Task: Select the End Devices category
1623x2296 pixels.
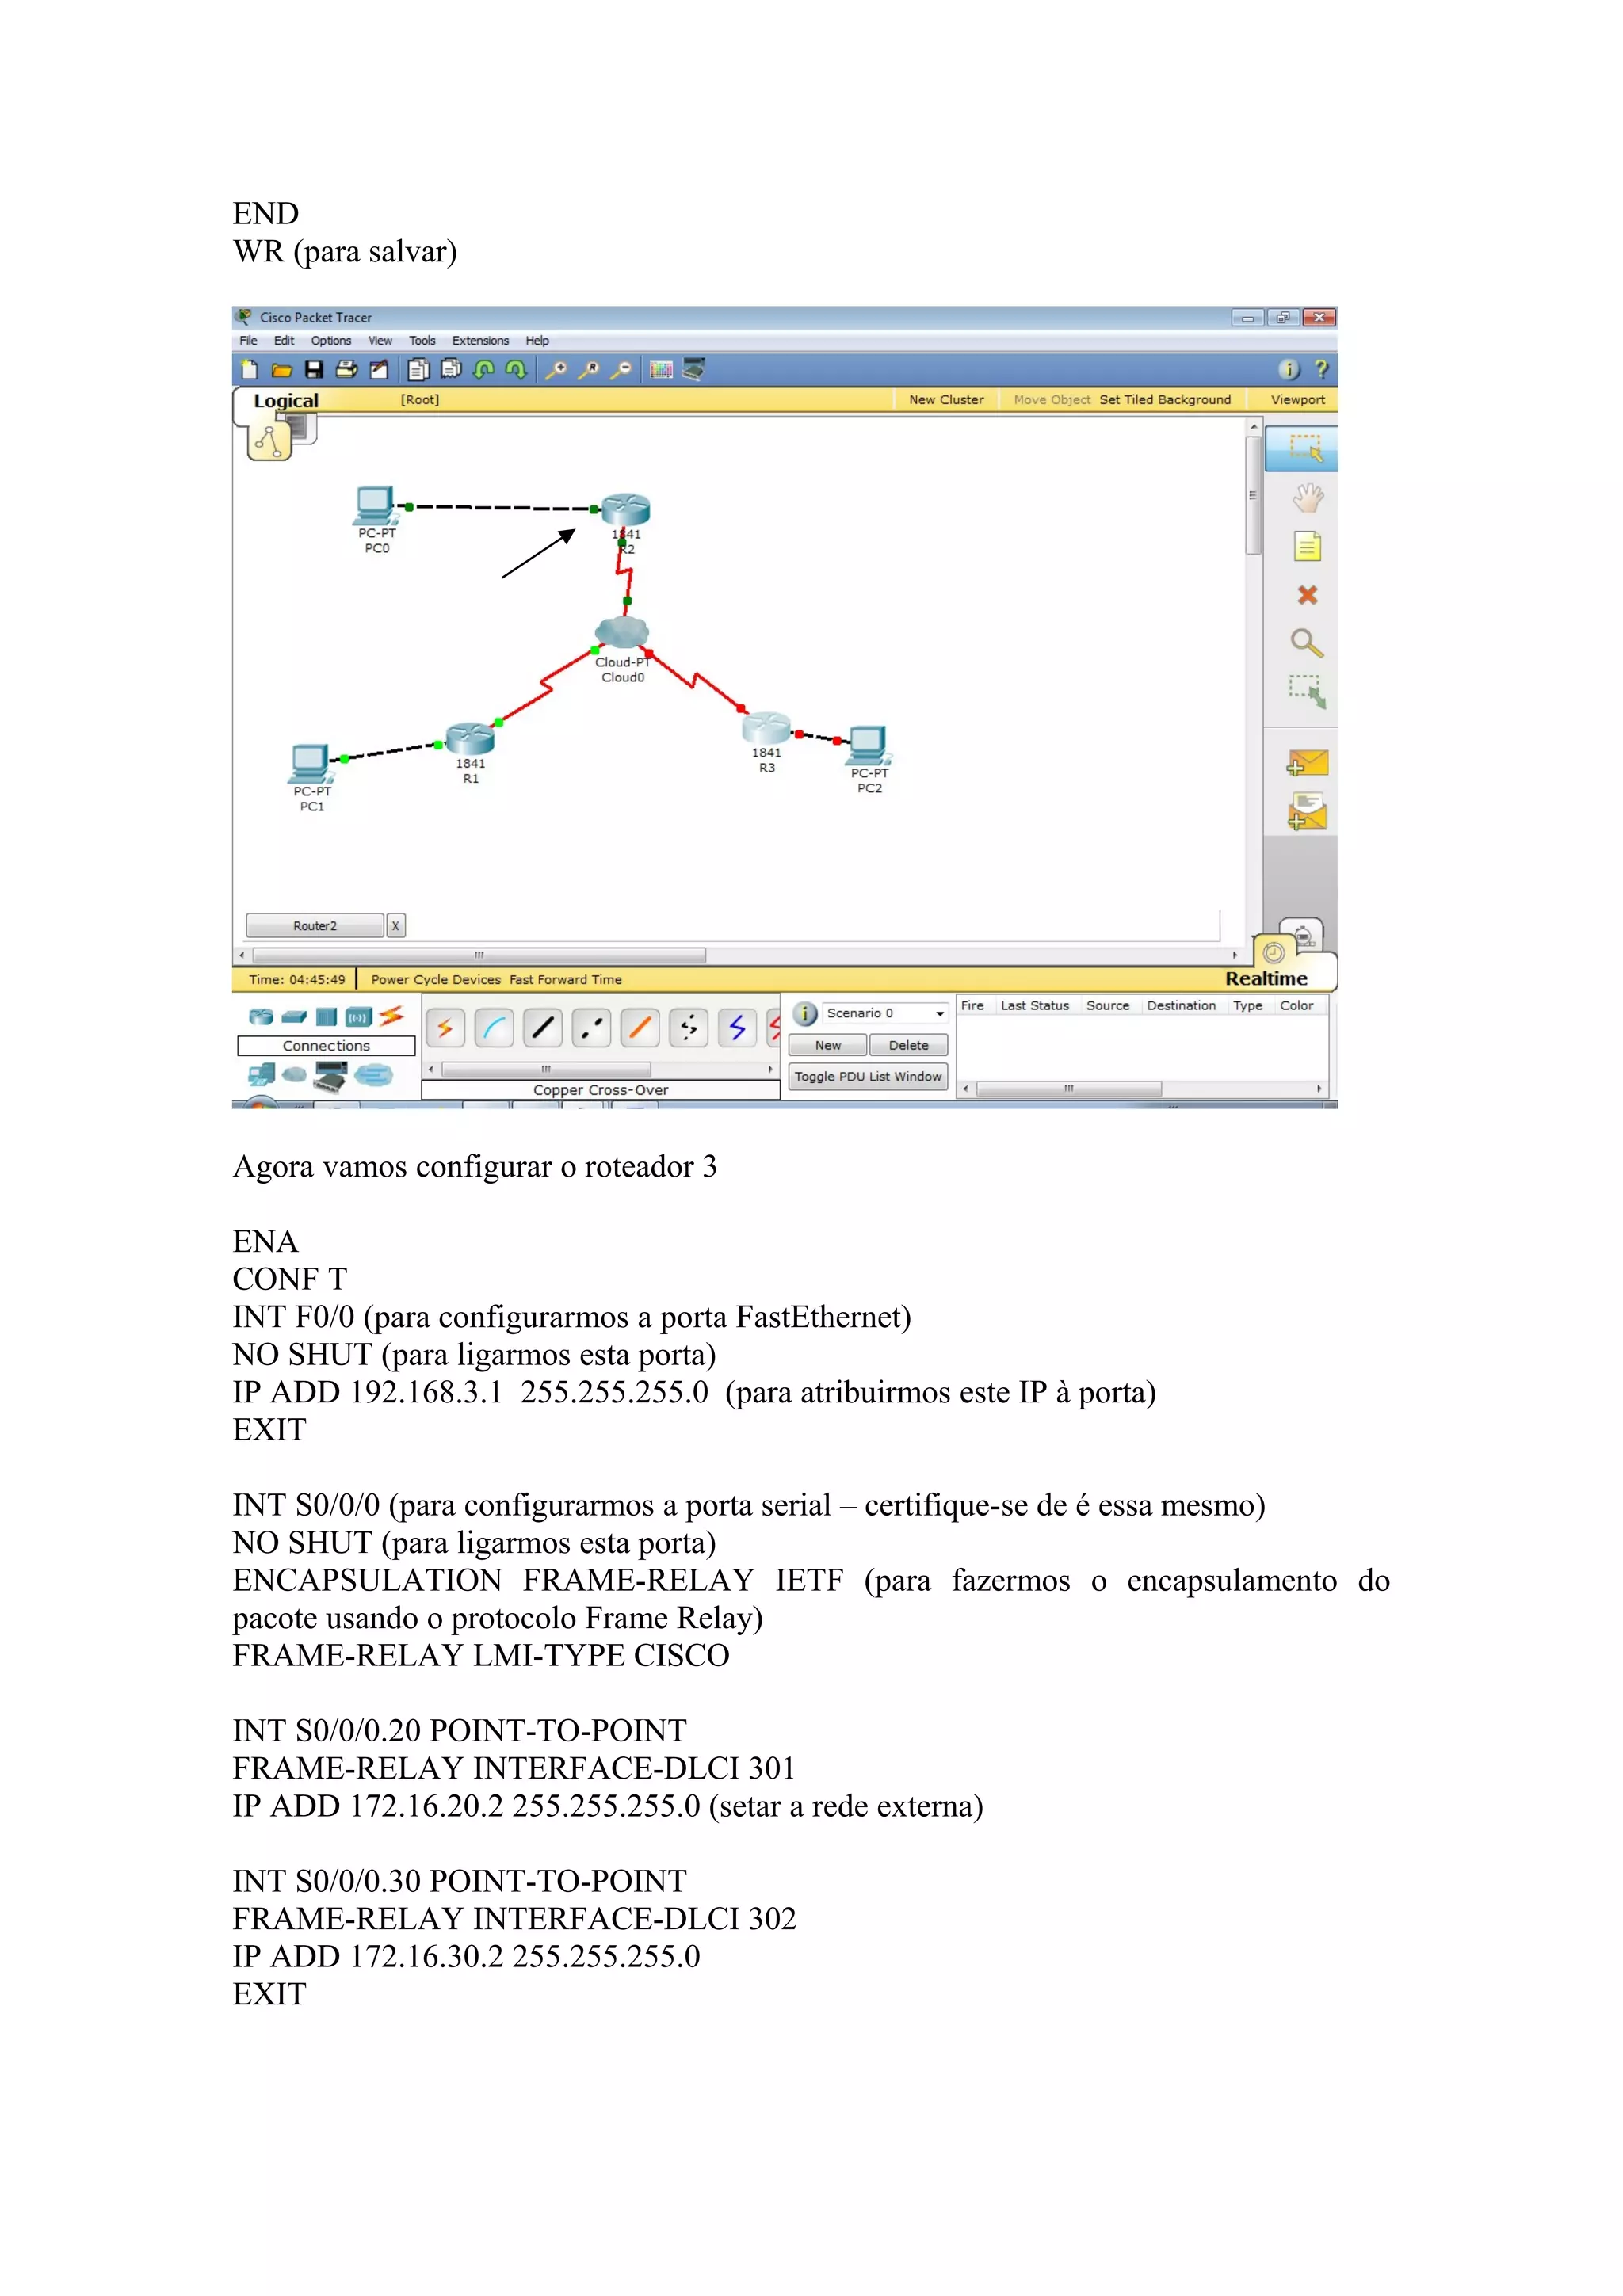Action: [261, 1076]
